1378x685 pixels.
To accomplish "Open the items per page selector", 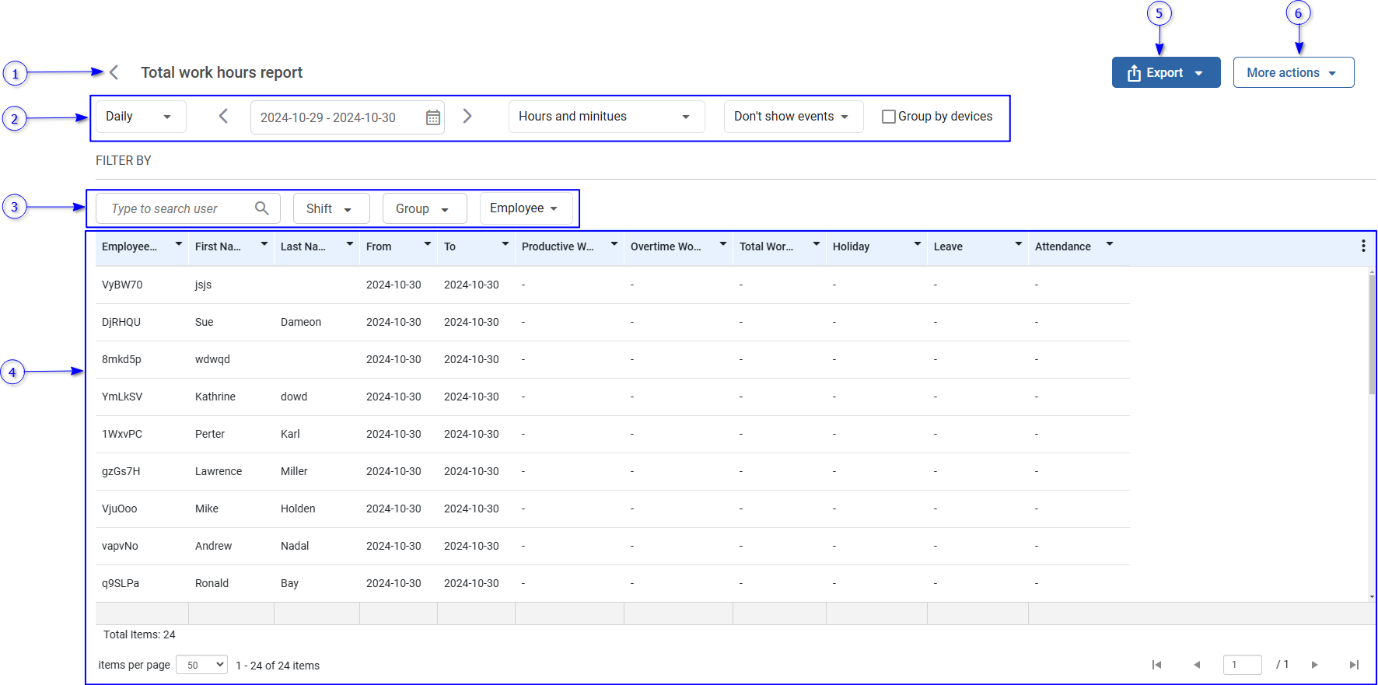I will pos(201,665).
